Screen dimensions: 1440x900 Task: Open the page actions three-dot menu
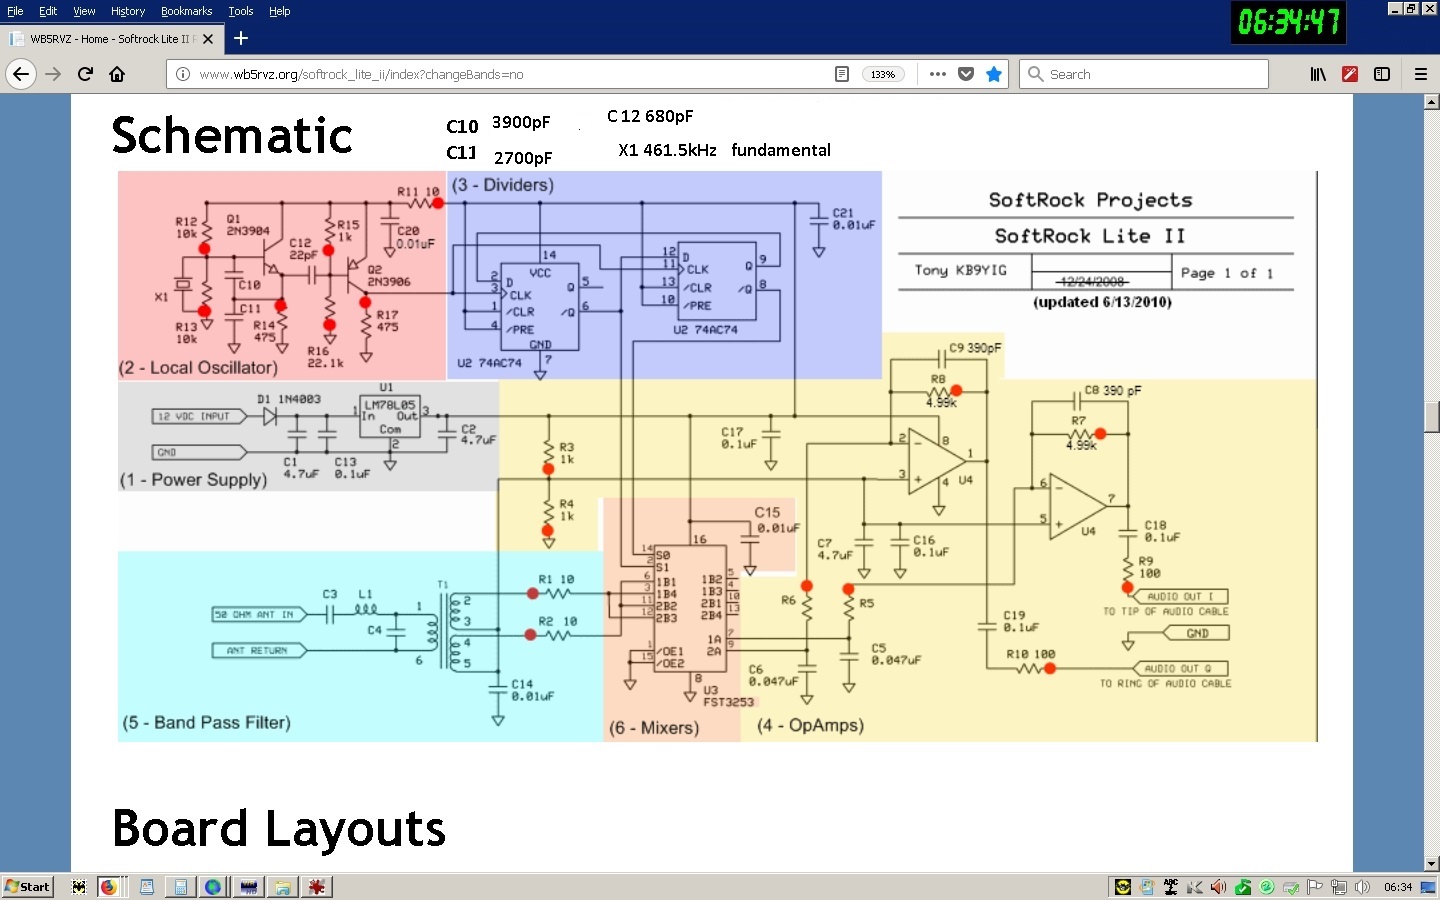point(937,74)
